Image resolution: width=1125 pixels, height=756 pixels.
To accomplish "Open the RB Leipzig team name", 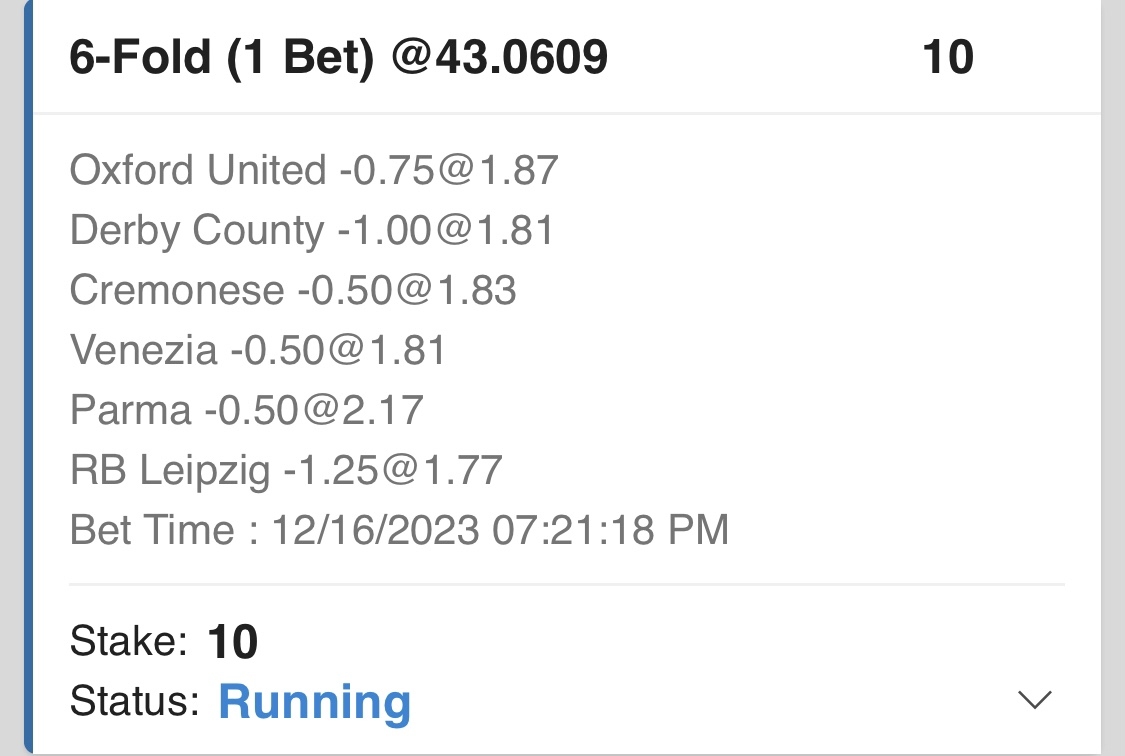I will (170, 471).
